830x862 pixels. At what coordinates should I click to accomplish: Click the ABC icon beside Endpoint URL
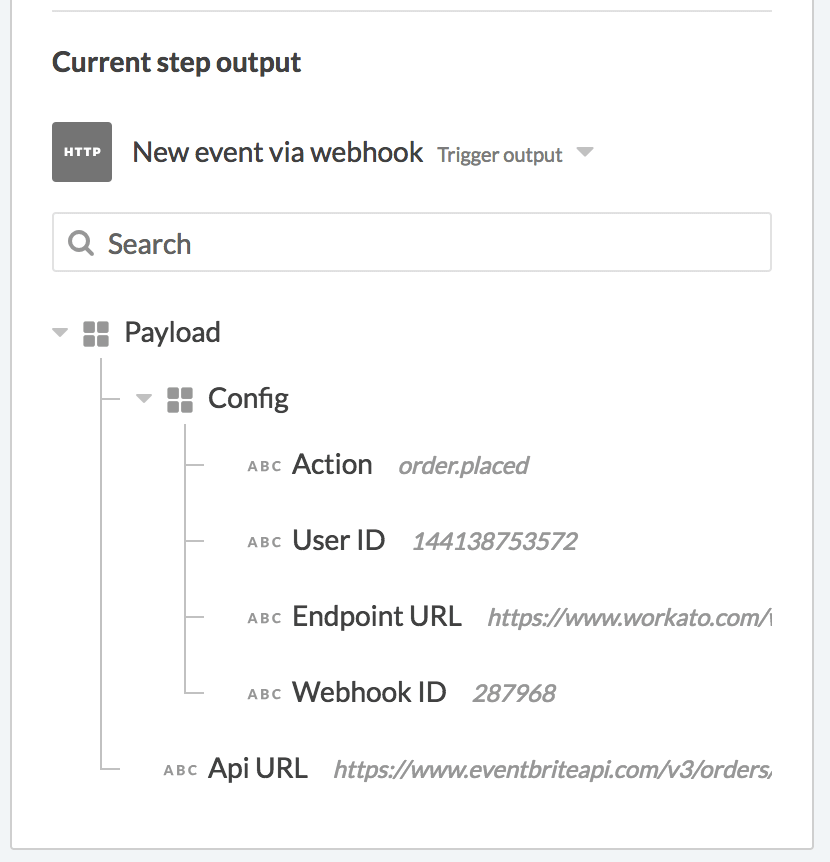tap(265, 618)
